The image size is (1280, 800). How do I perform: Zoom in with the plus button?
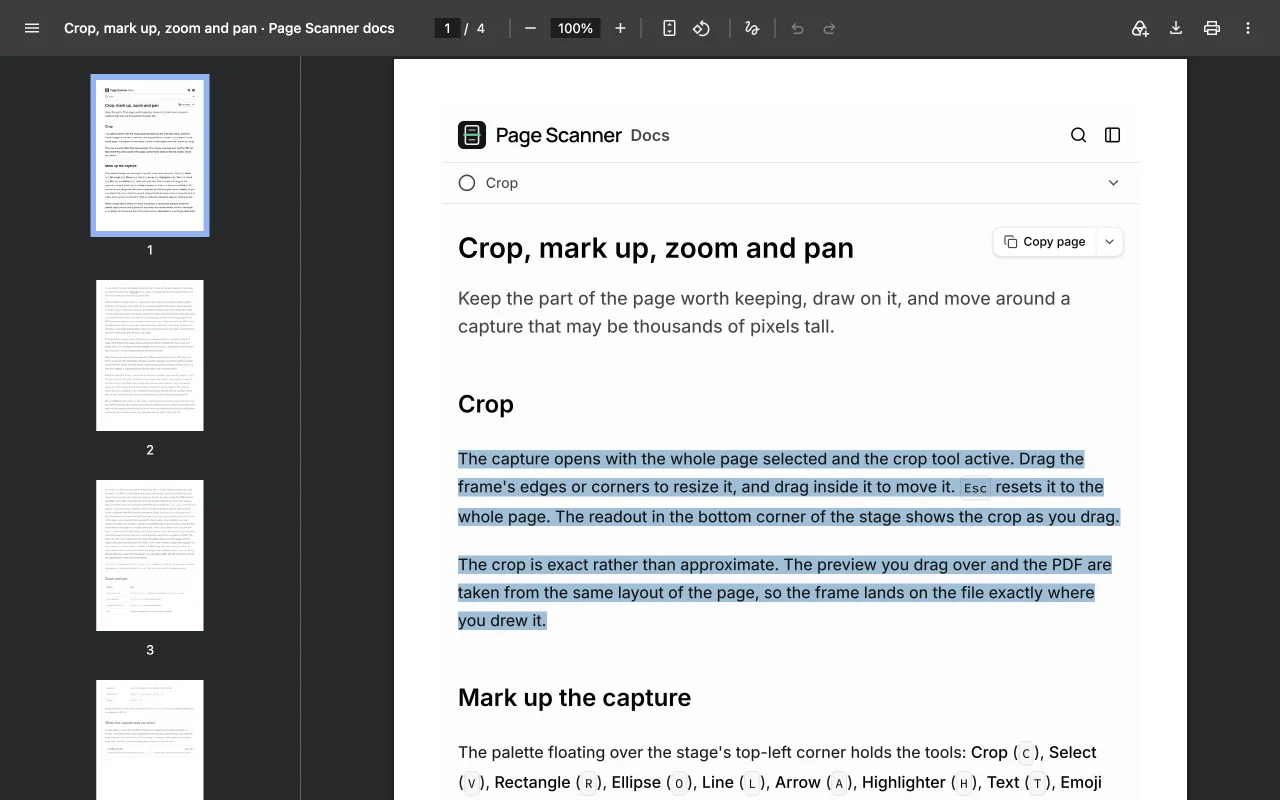click(x=620, y=28)
